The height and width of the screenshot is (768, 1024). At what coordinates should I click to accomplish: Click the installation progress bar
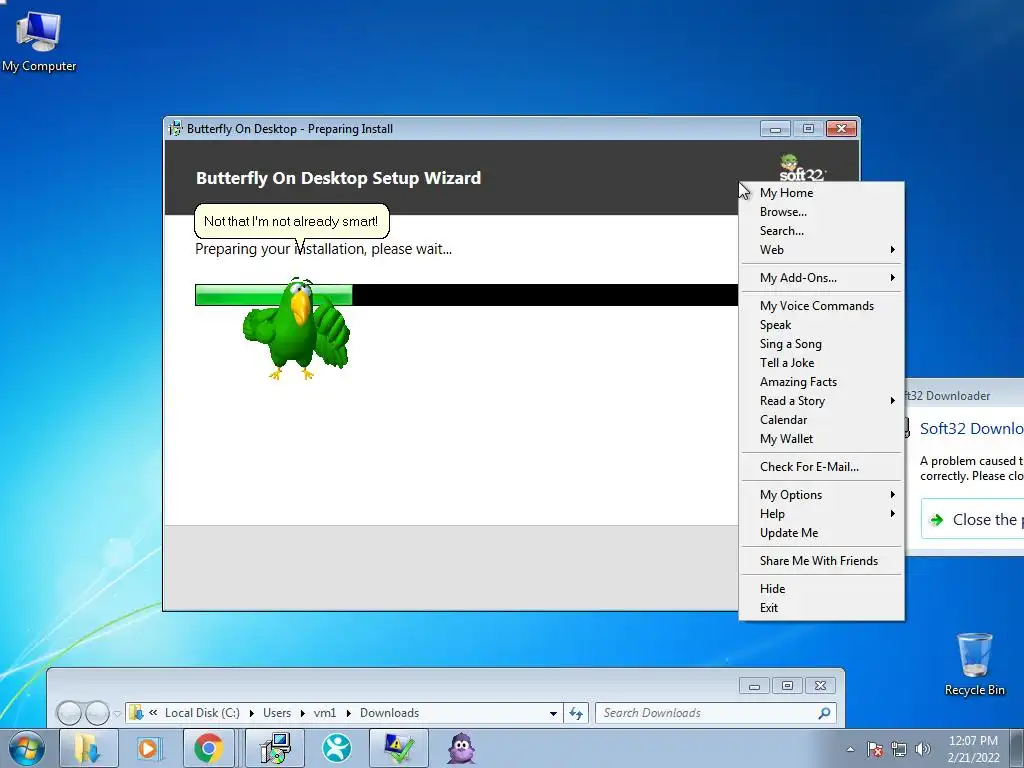click(466, 295)
